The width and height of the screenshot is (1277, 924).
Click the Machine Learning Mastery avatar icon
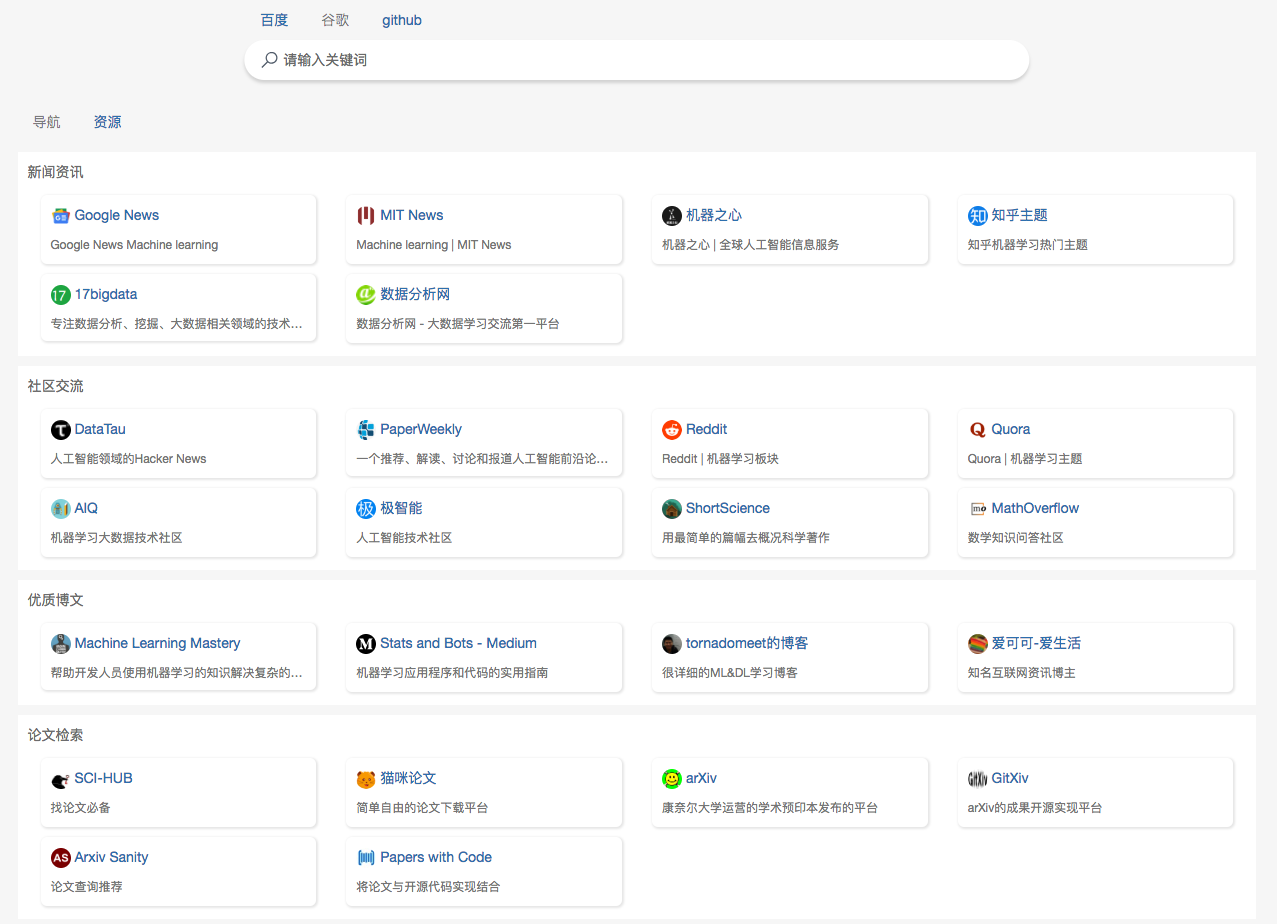click(61, 643)
